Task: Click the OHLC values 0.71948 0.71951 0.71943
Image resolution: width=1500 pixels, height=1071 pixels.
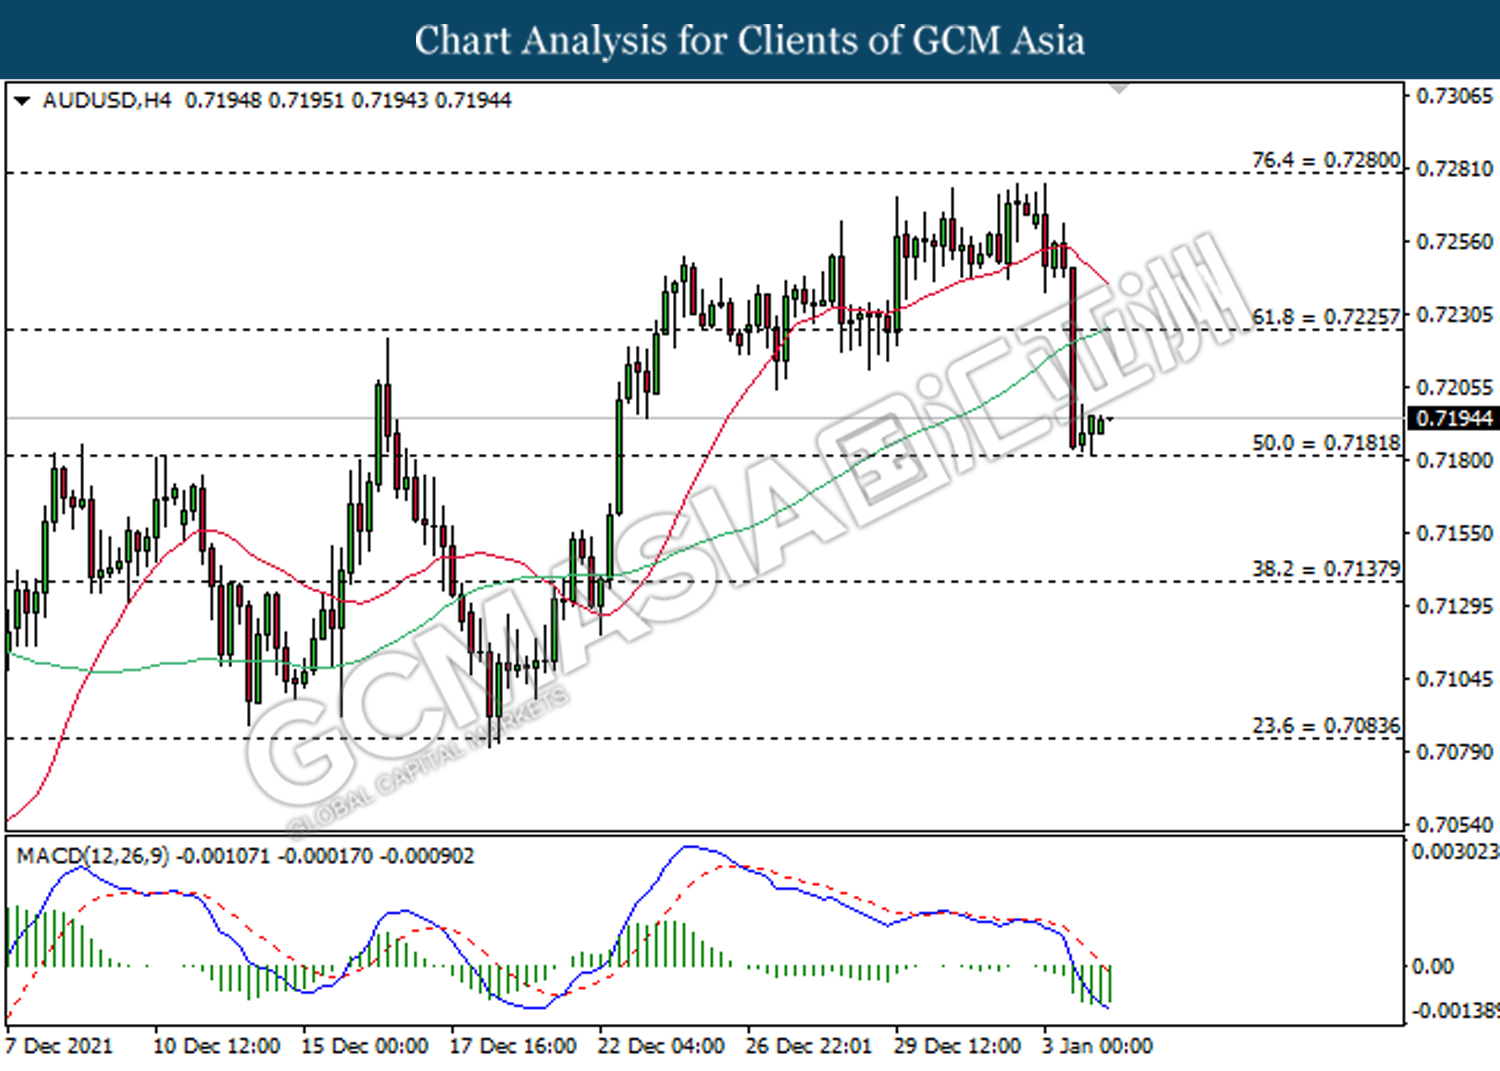Action: [x=307, y=100]
